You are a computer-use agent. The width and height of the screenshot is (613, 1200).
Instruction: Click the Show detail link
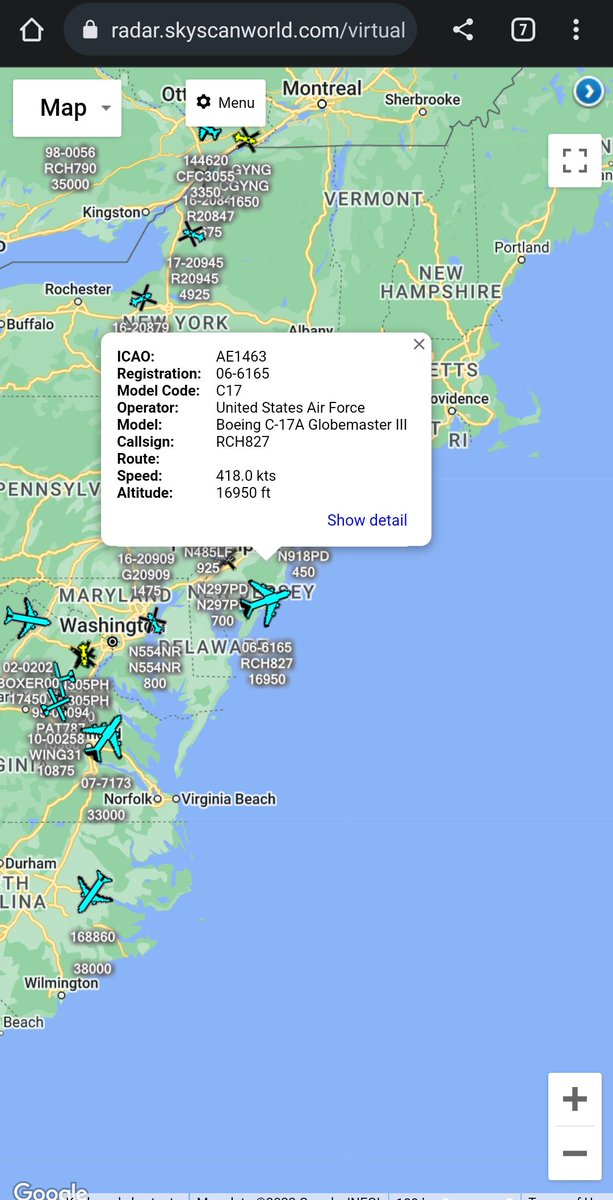click(367, 520)
